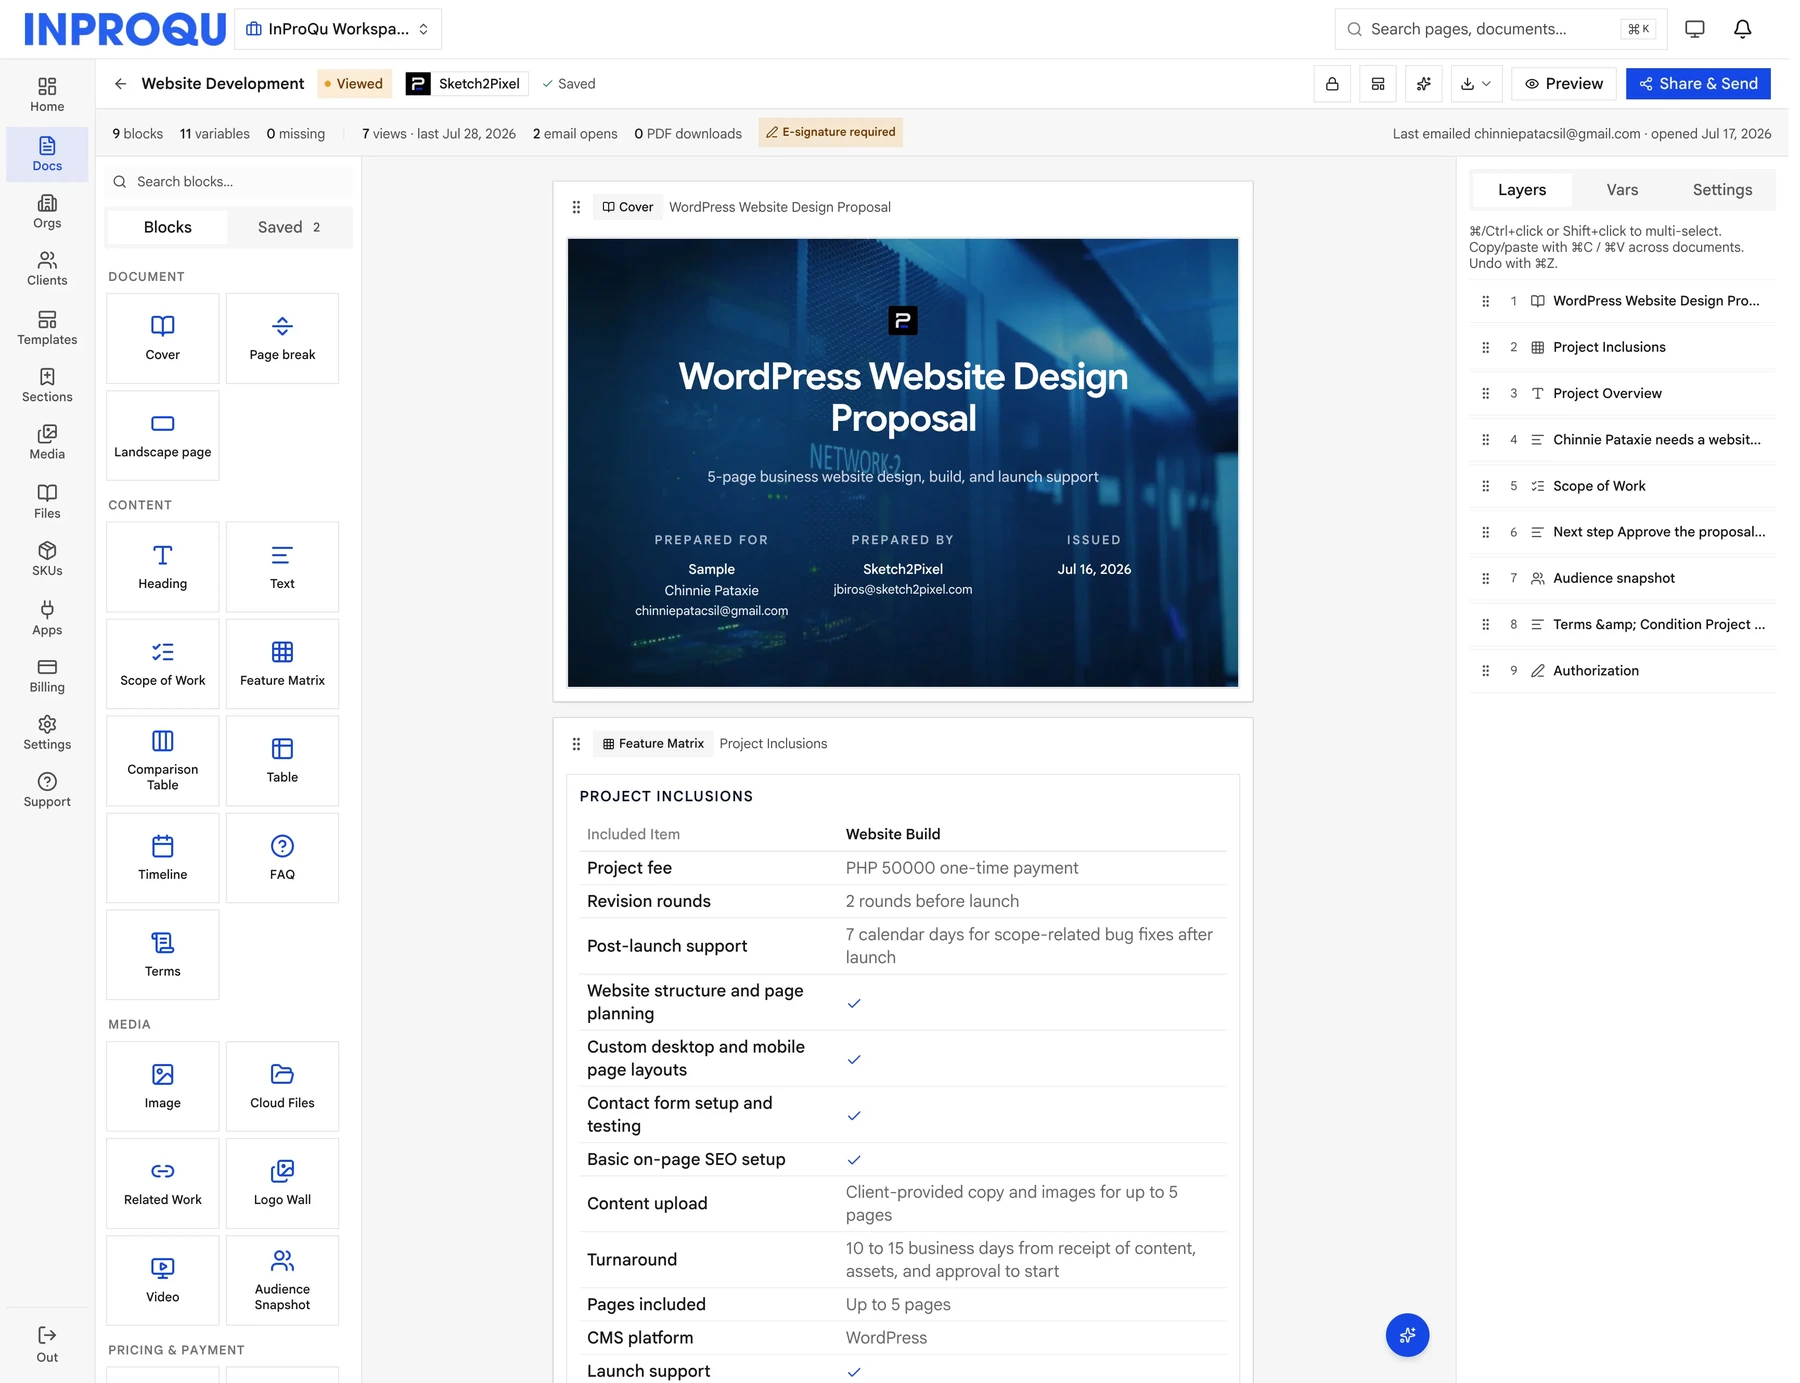Select Audience snapshot layer row
This screenshot has height=1383, width=1800.
(1623, 578)
